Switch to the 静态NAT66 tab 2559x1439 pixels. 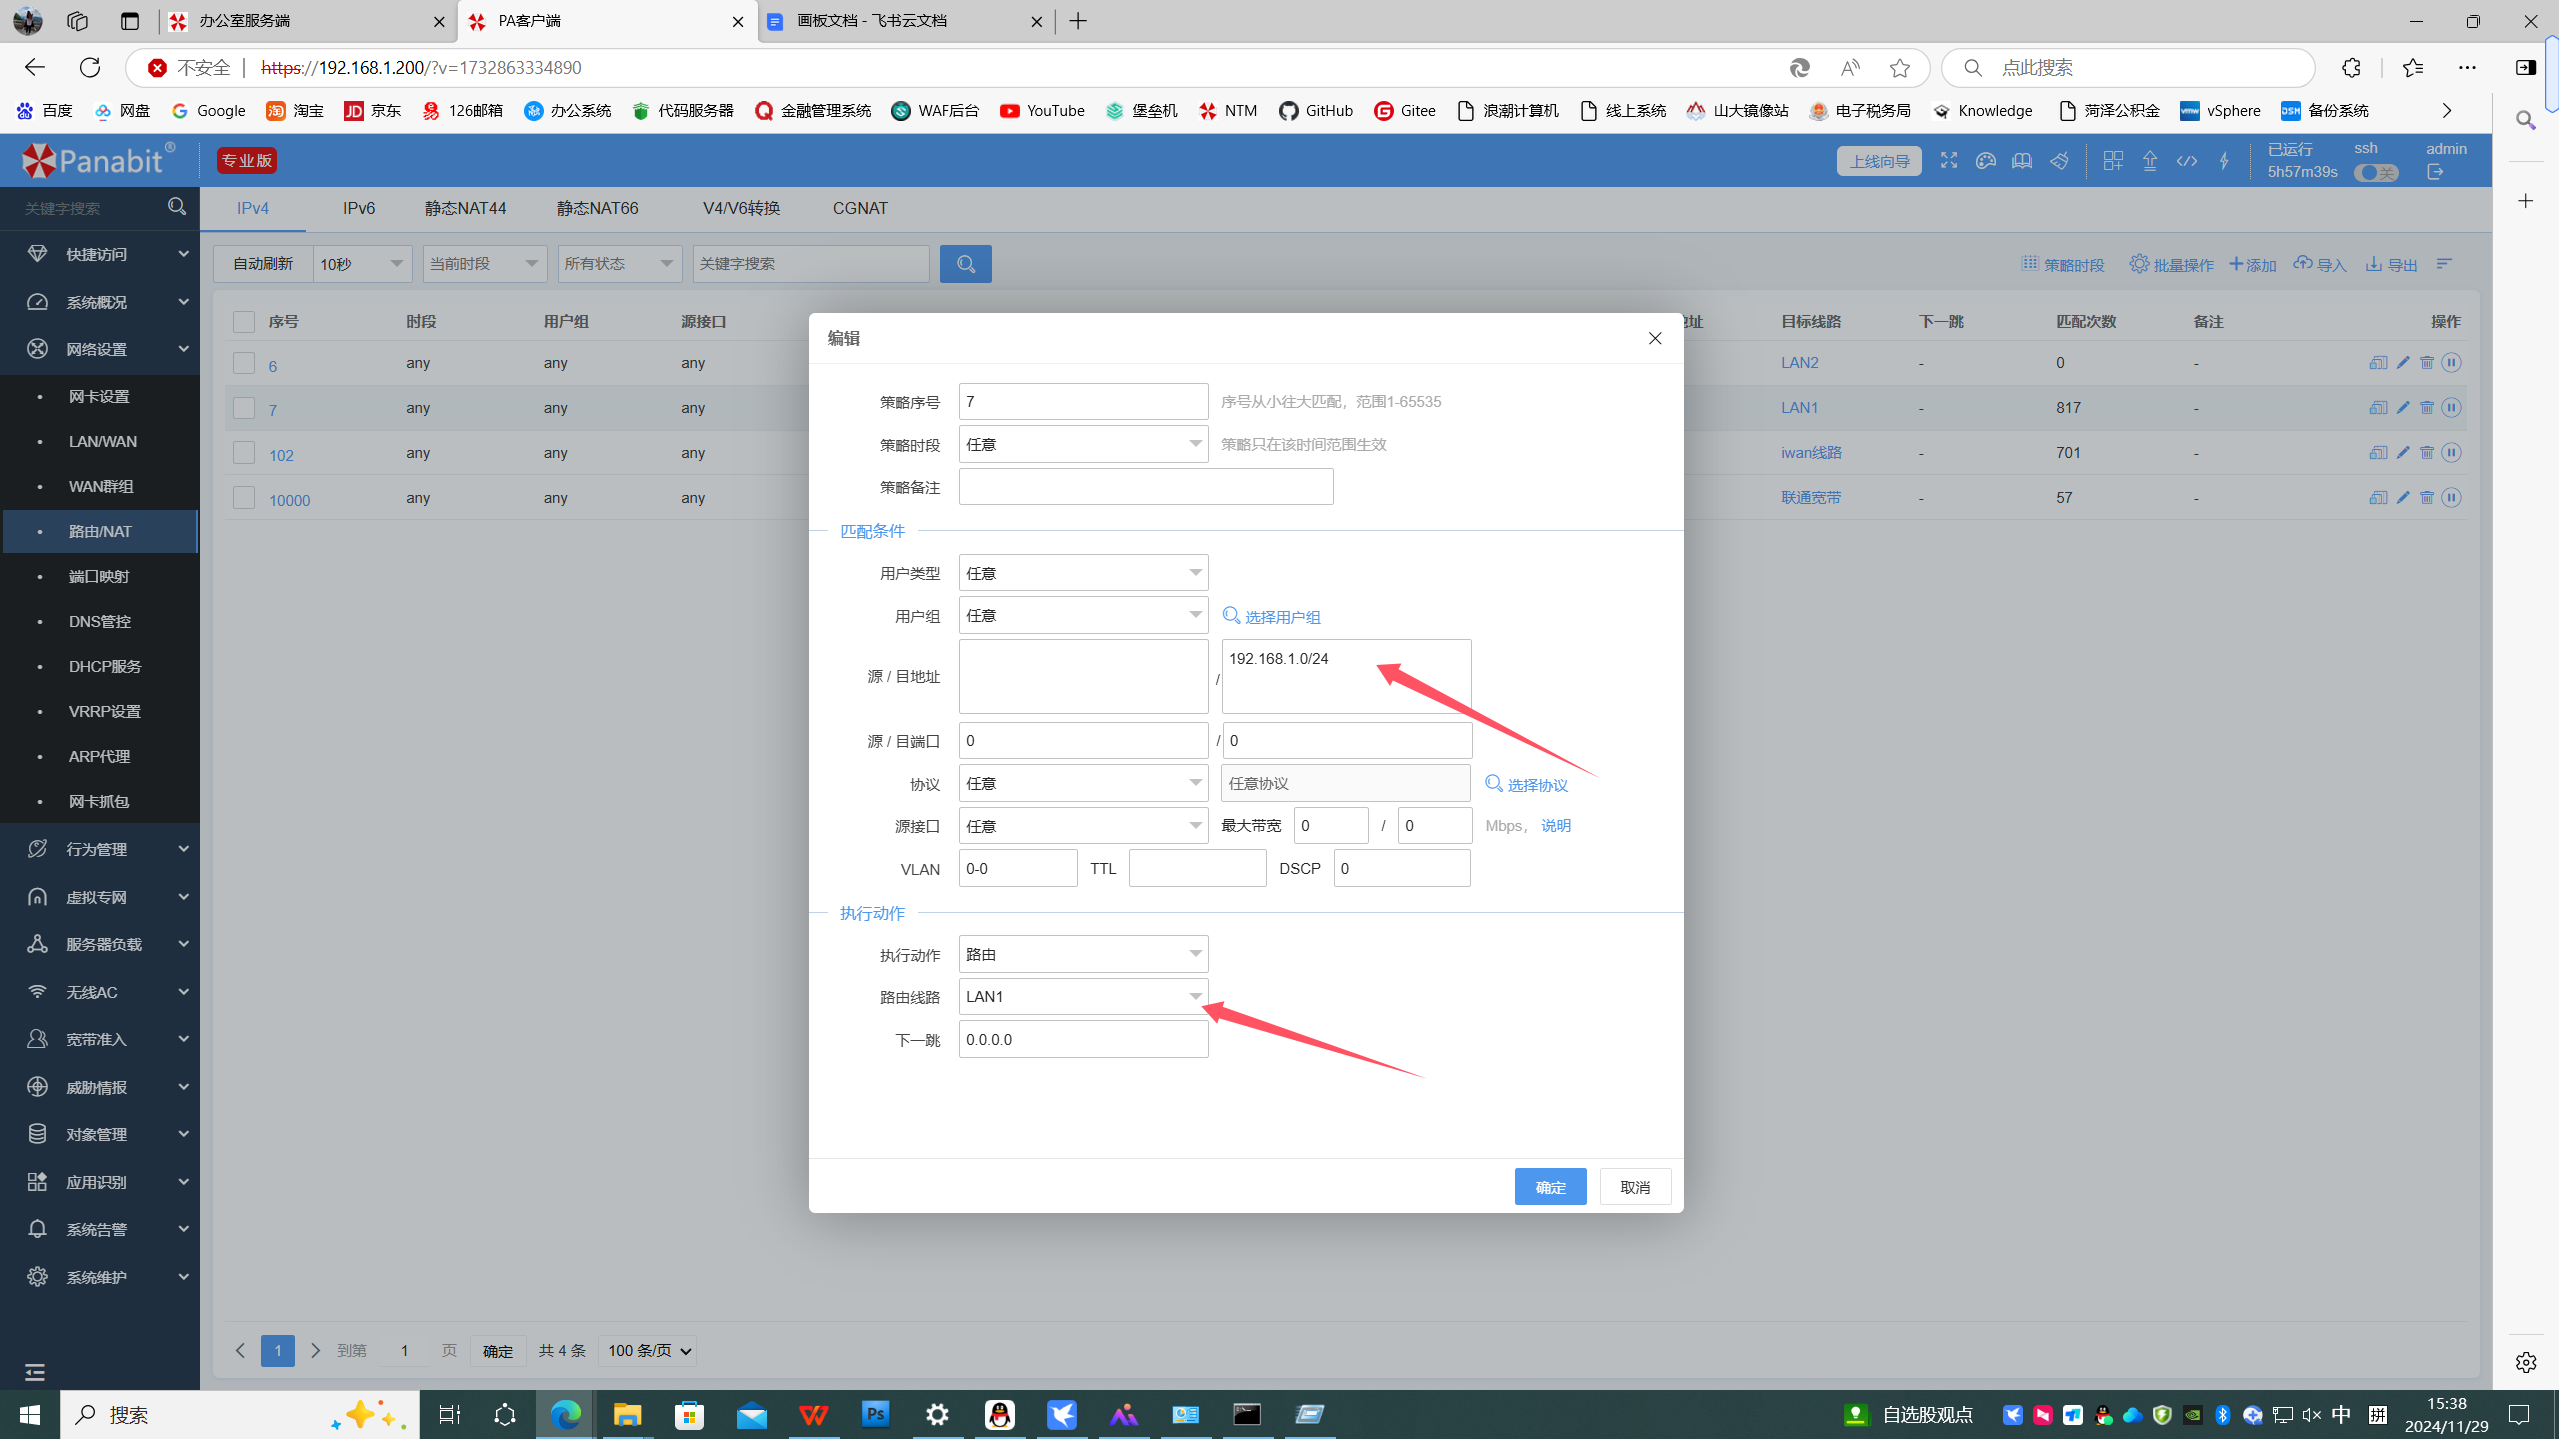coord(597,208)
